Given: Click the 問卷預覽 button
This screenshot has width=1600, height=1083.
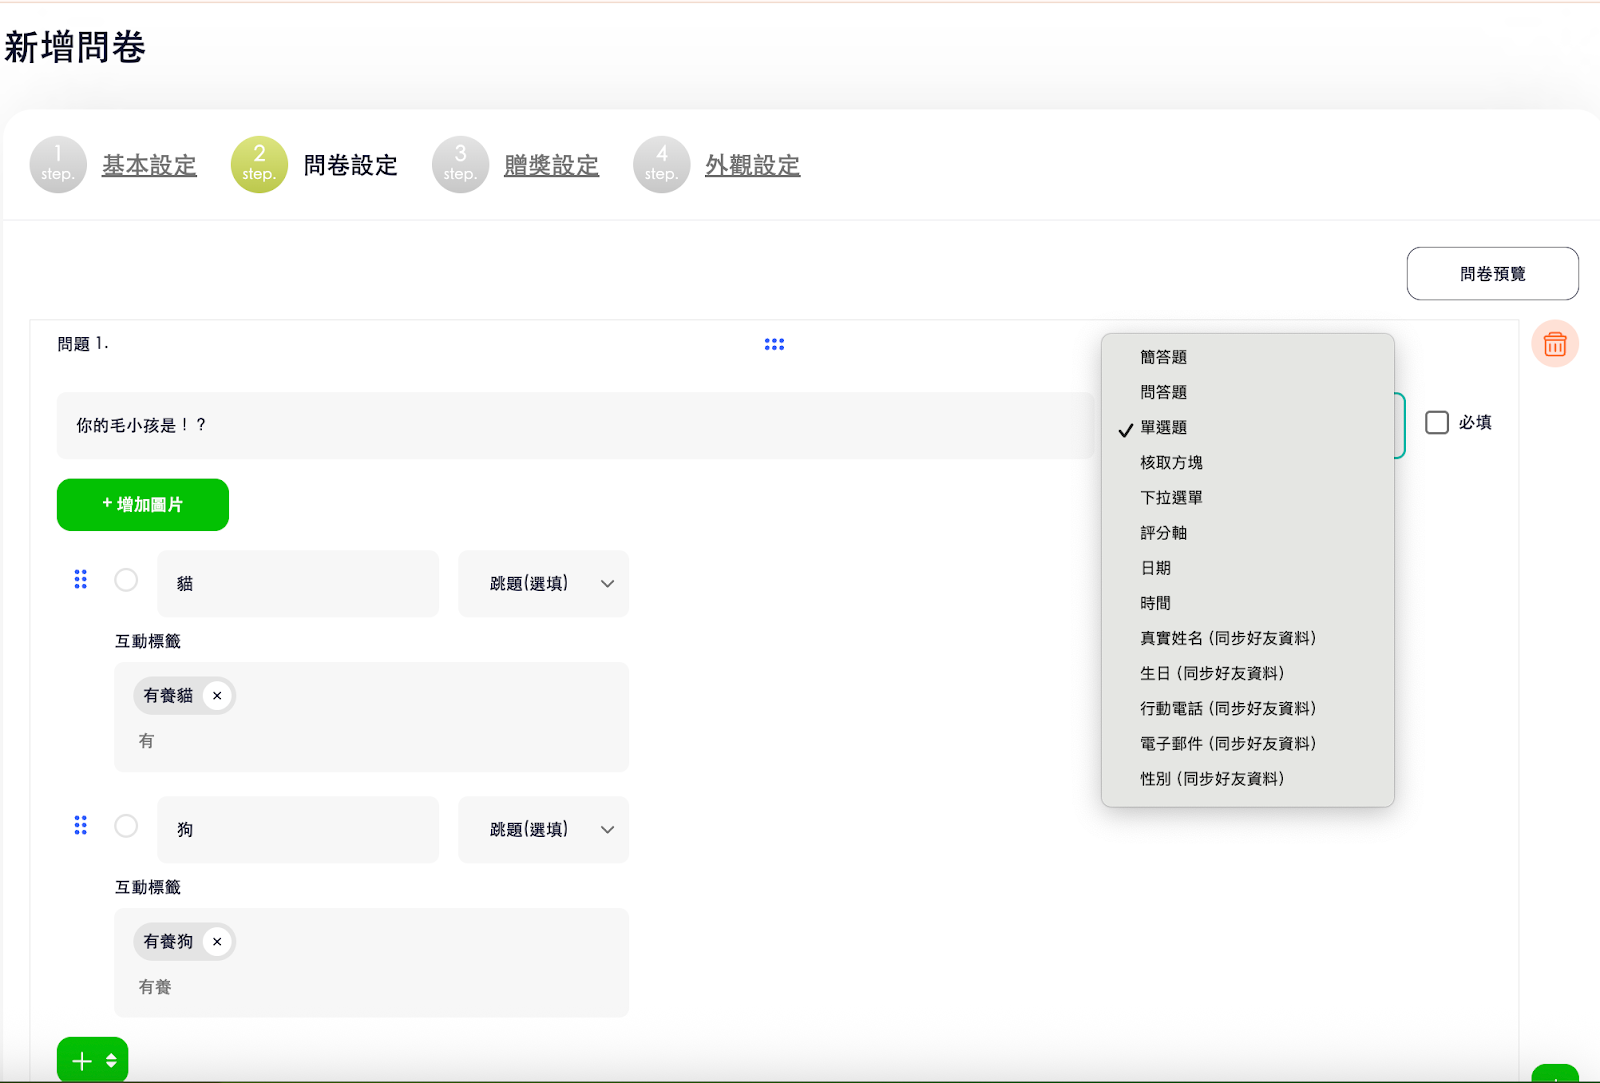Looking at the screenshot, I should (1492, 274).
